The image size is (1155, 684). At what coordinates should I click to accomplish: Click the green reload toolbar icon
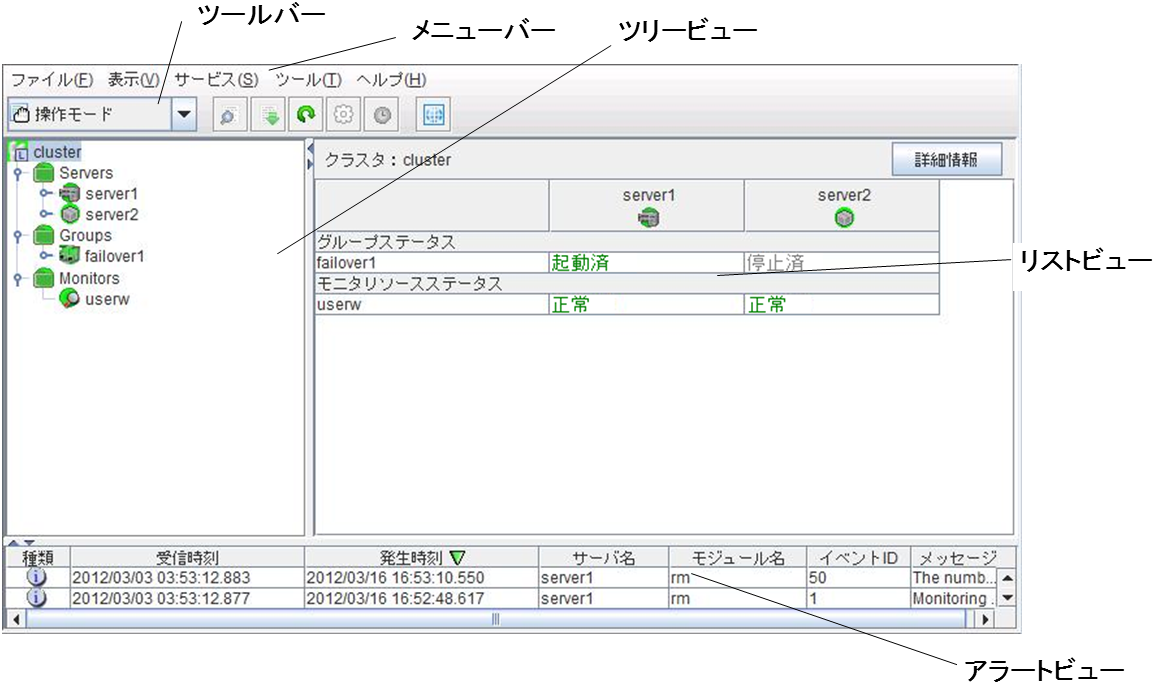[305, 115]
